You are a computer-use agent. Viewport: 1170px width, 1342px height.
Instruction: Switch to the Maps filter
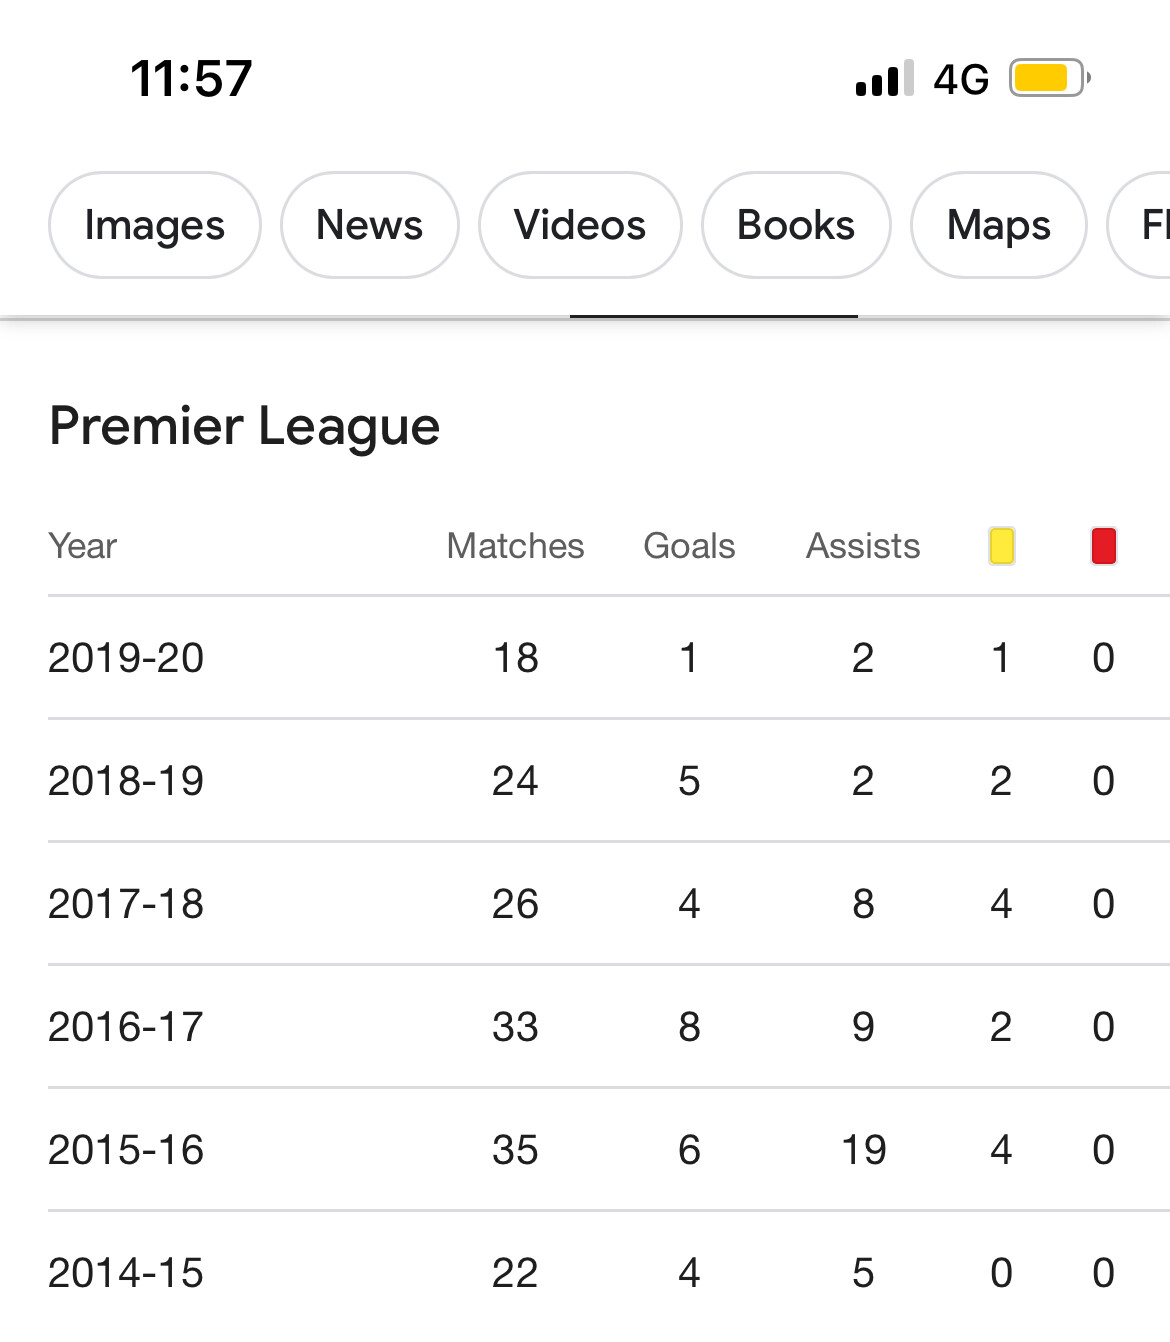click(x=998, y=225)
